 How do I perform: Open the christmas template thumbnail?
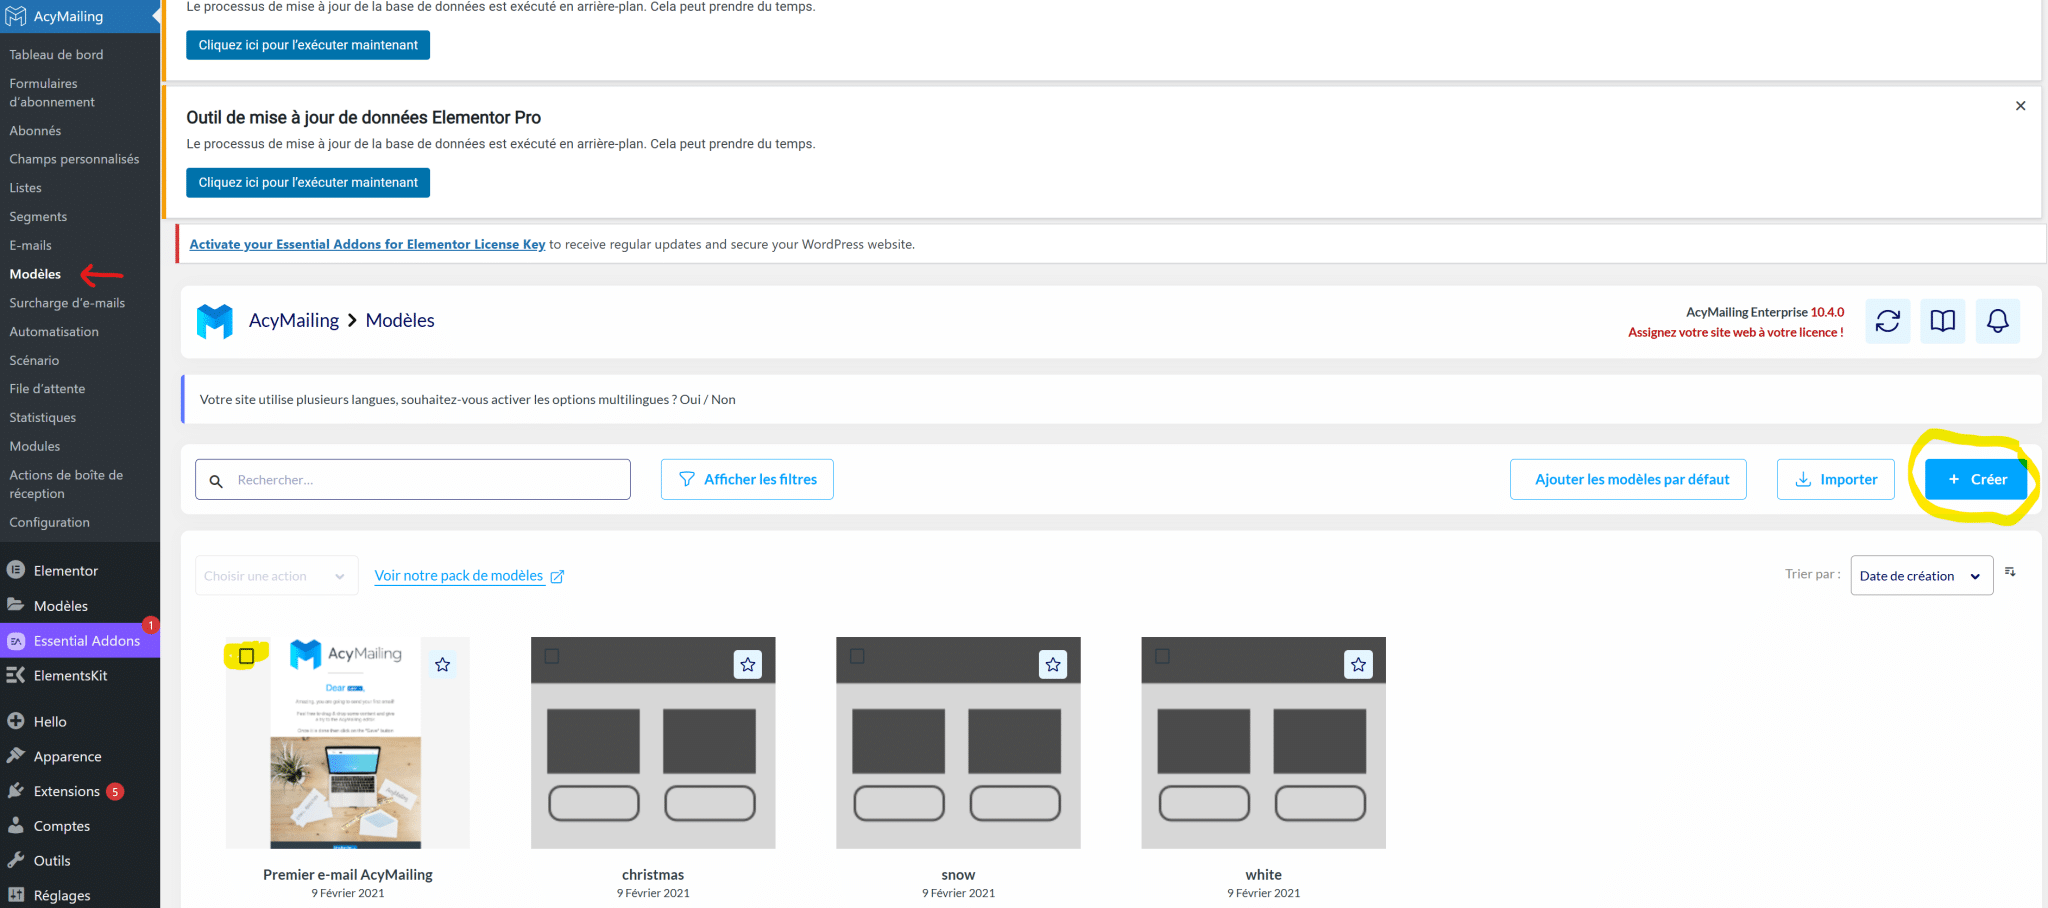[653, 743]
